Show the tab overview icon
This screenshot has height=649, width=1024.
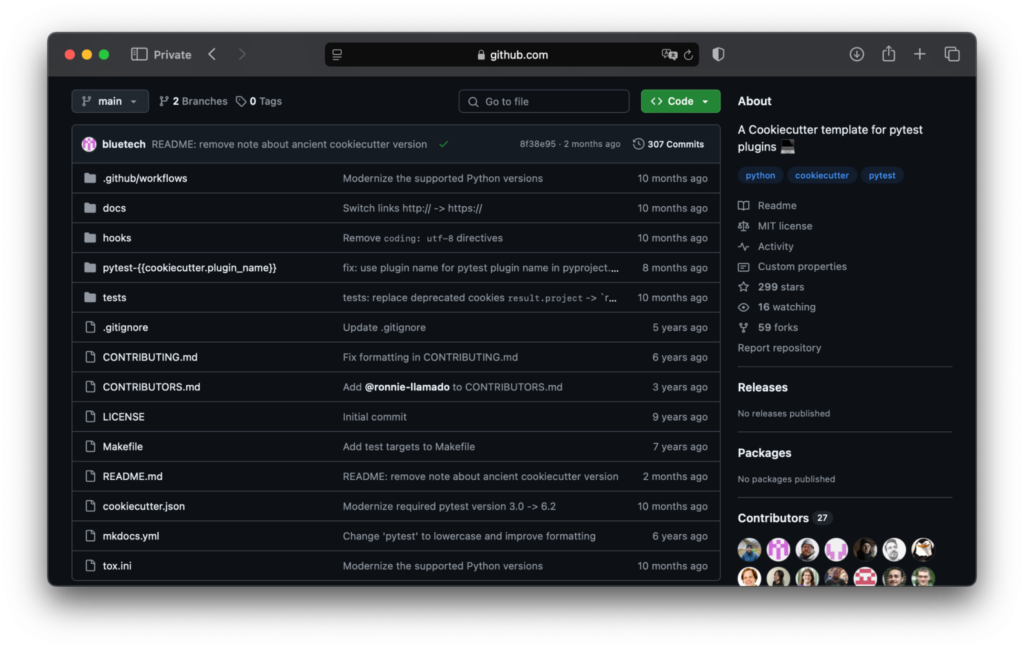pyautogui.click(x=952, y=55)
